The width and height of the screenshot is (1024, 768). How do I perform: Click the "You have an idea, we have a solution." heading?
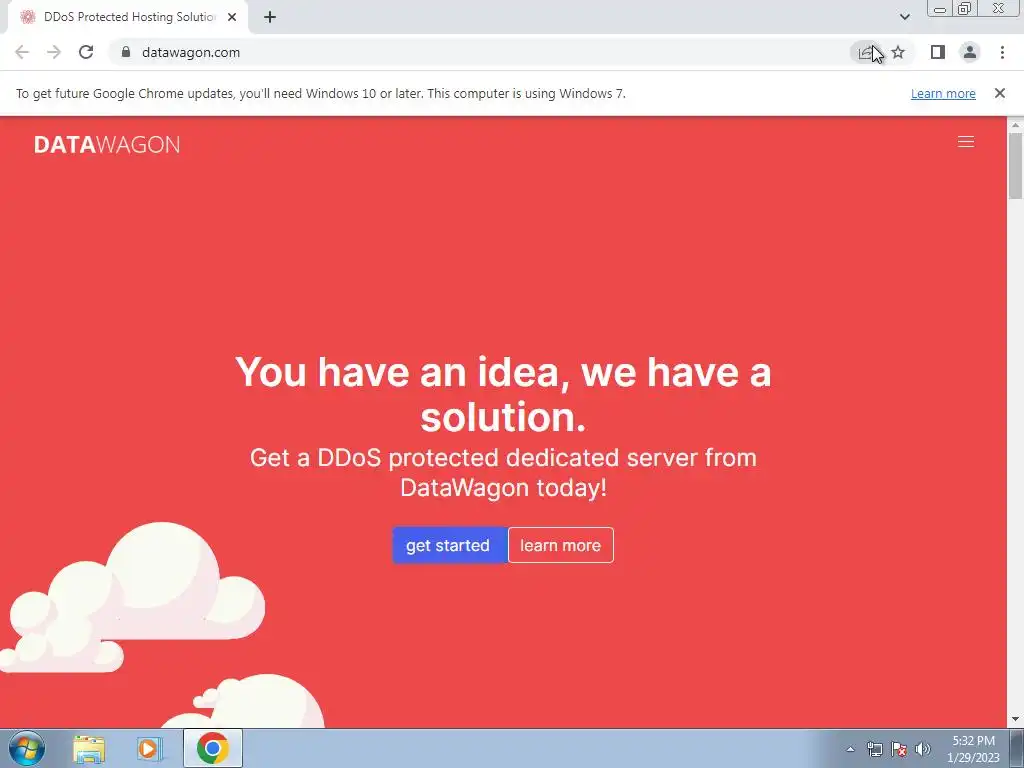[x=503, y=394]
